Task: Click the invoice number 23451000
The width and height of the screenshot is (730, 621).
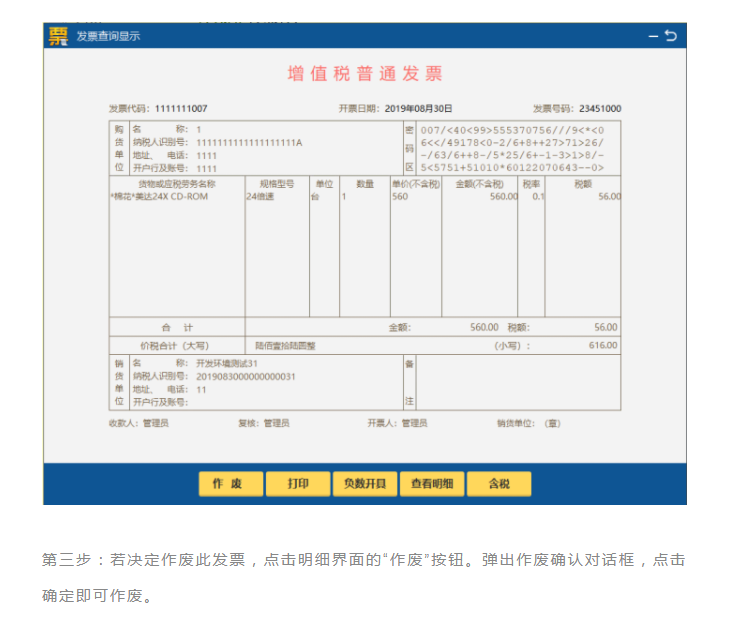Action: pos(598,108)
